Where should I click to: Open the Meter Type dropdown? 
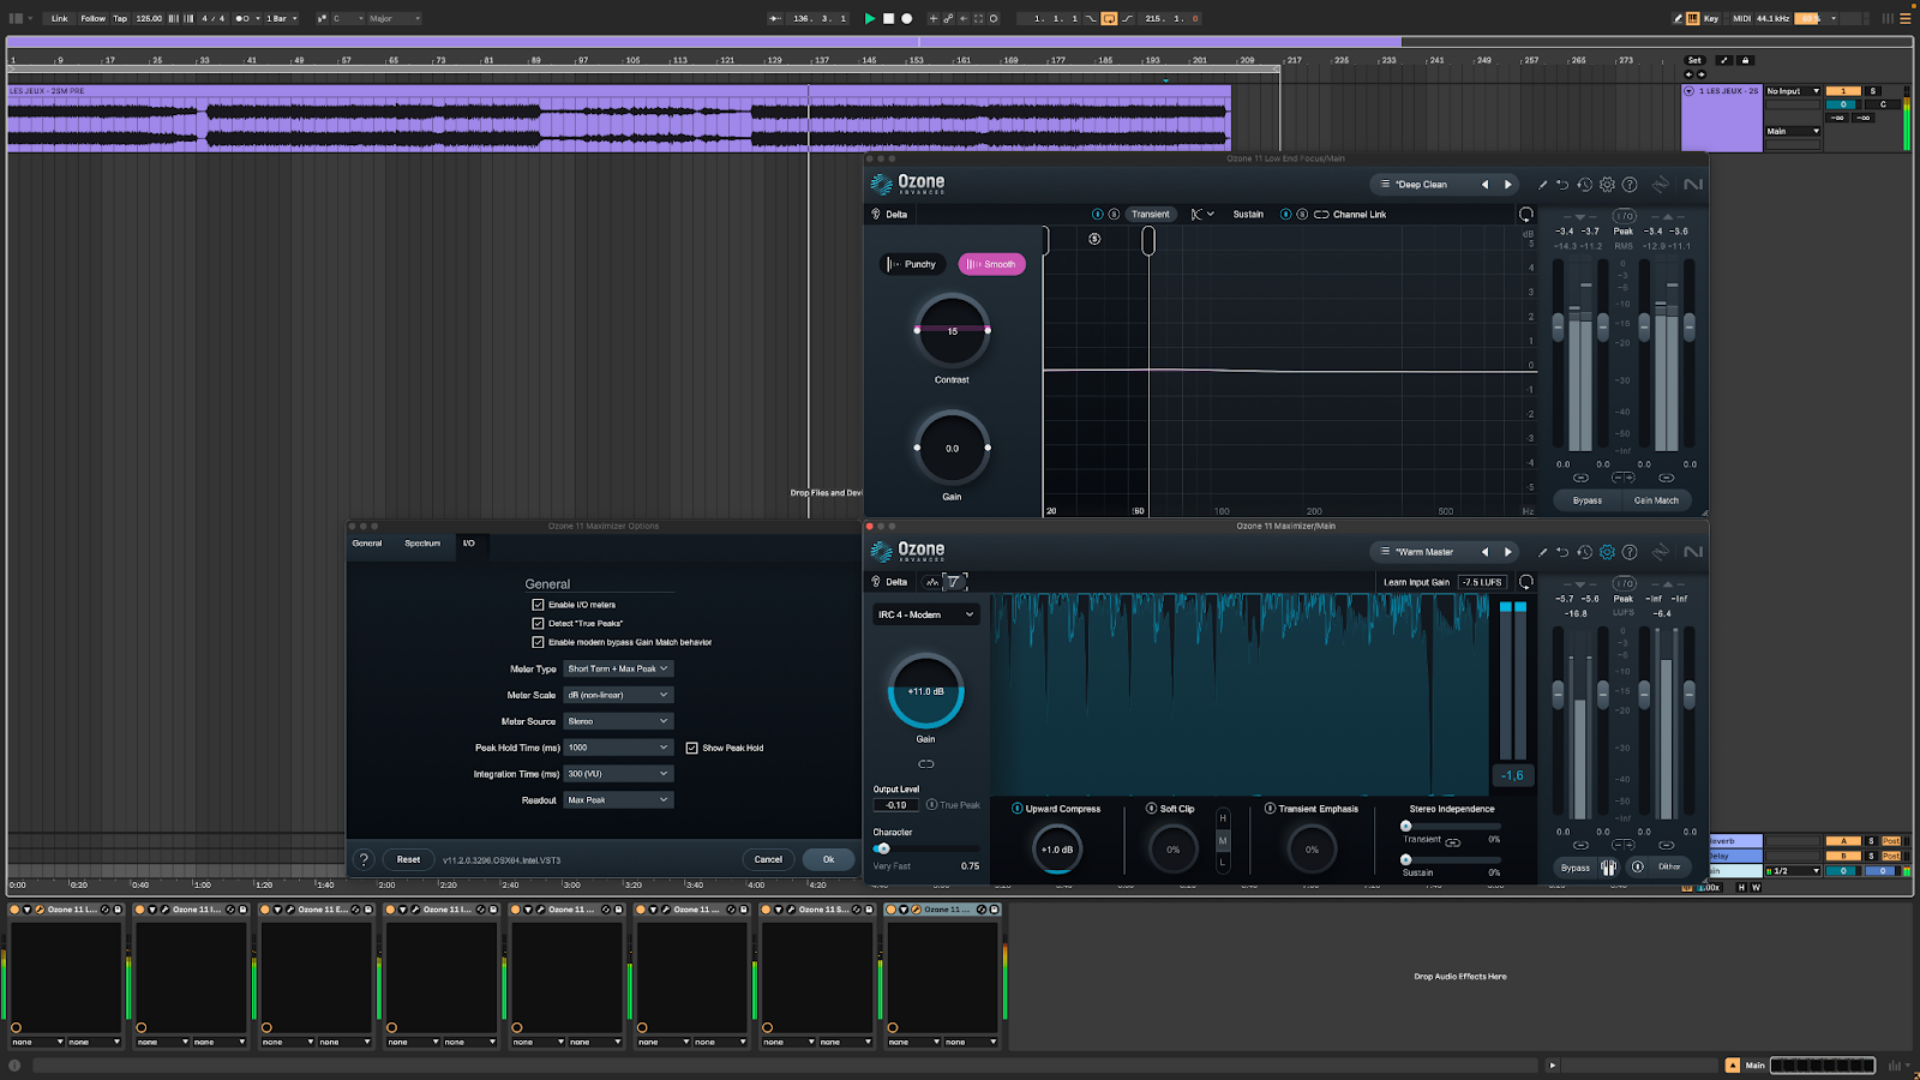tap(618, 668)
